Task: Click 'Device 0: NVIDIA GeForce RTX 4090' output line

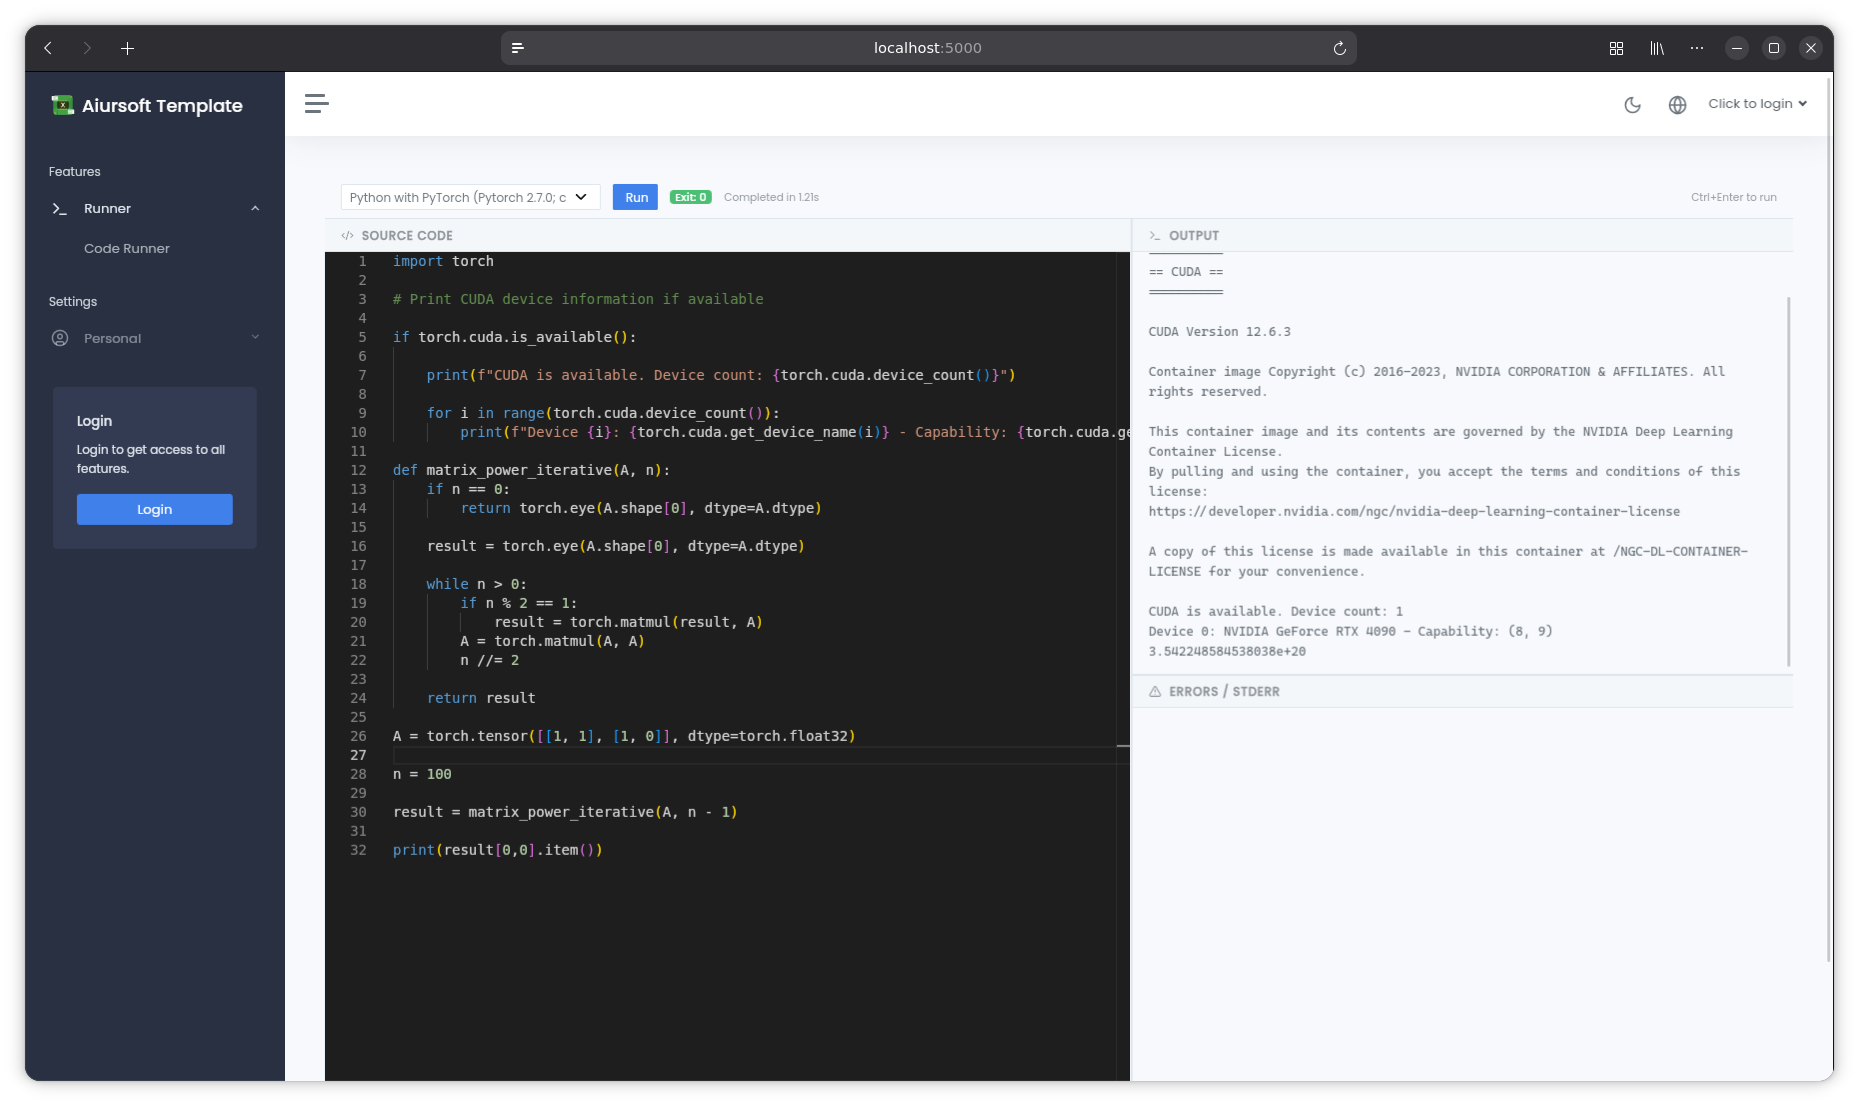Action: (x=1350, y=631)
